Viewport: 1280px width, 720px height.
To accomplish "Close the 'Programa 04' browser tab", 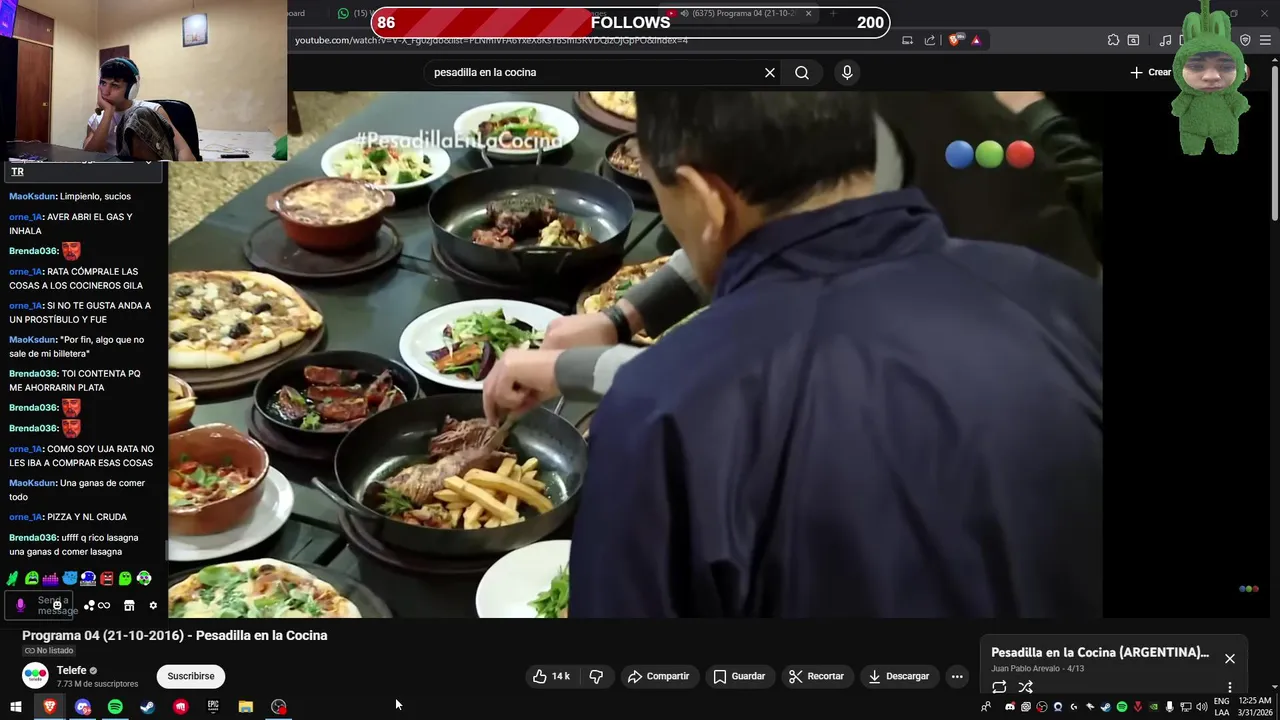I will pyautogui.click(x=808, y=13).
